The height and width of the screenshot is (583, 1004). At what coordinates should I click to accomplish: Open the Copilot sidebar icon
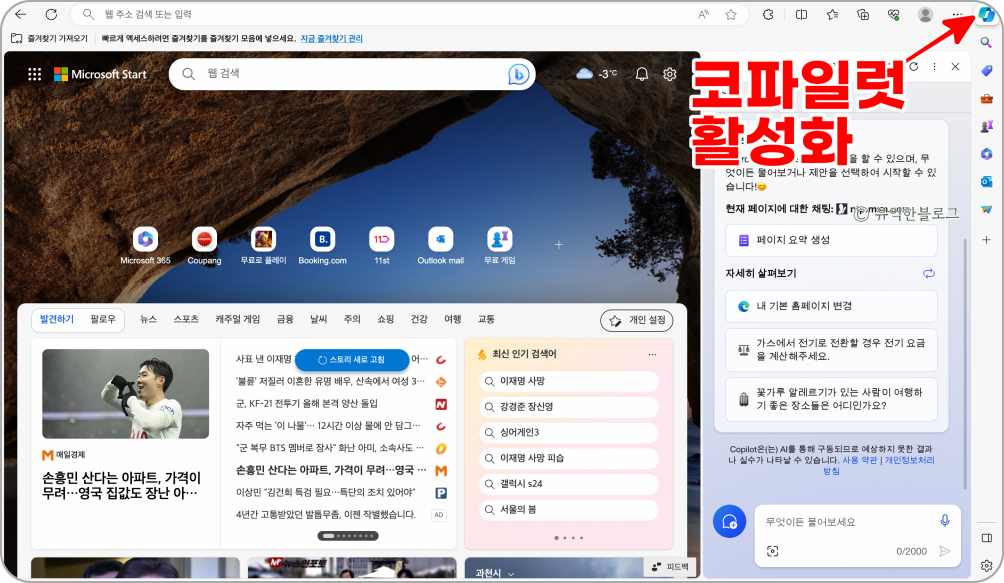[987, 15]
